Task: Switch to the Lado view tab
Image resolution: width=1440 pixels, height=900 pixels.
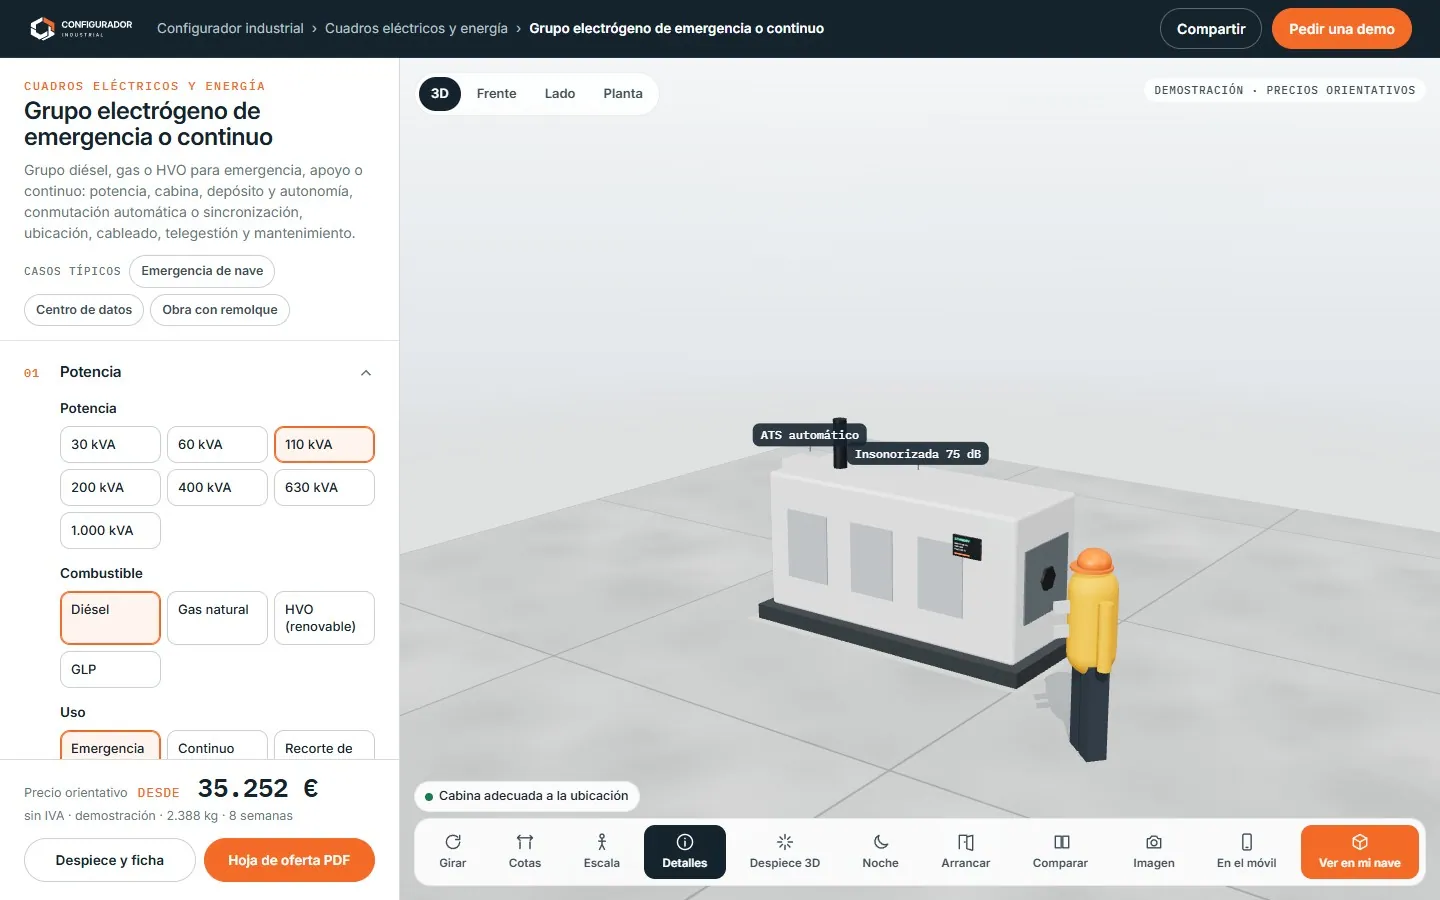Action: (x=560, y=94)
